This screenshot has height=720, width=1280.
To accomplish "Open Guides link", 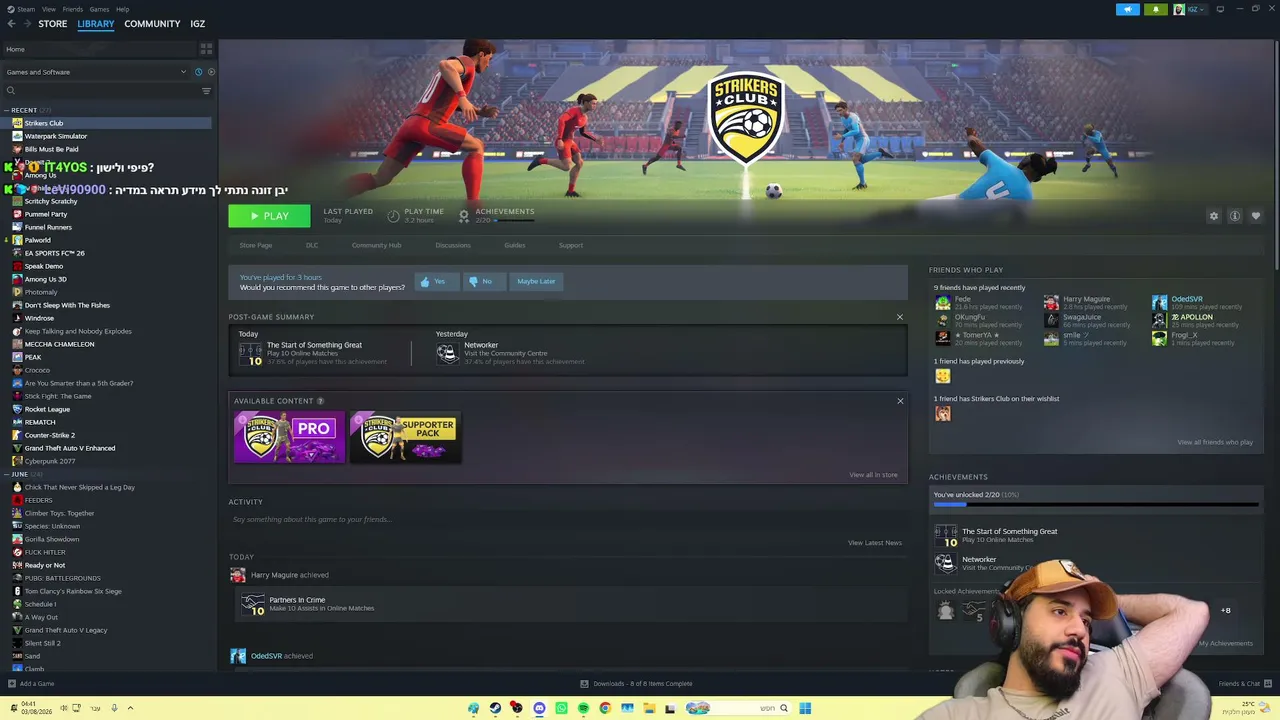I will (x=515, y=245).
